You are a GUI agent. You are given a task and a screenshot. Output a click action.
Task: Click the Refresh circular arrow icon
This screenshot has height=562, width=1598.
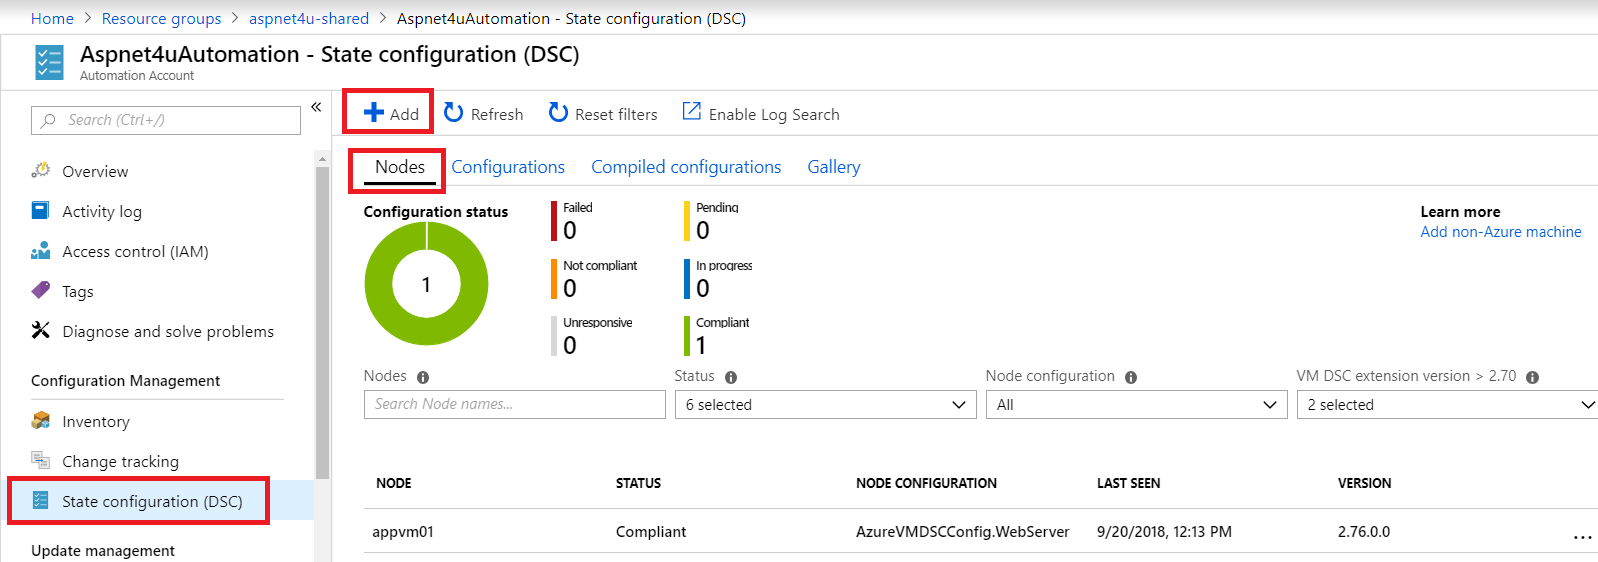click(x=454, y=112)
